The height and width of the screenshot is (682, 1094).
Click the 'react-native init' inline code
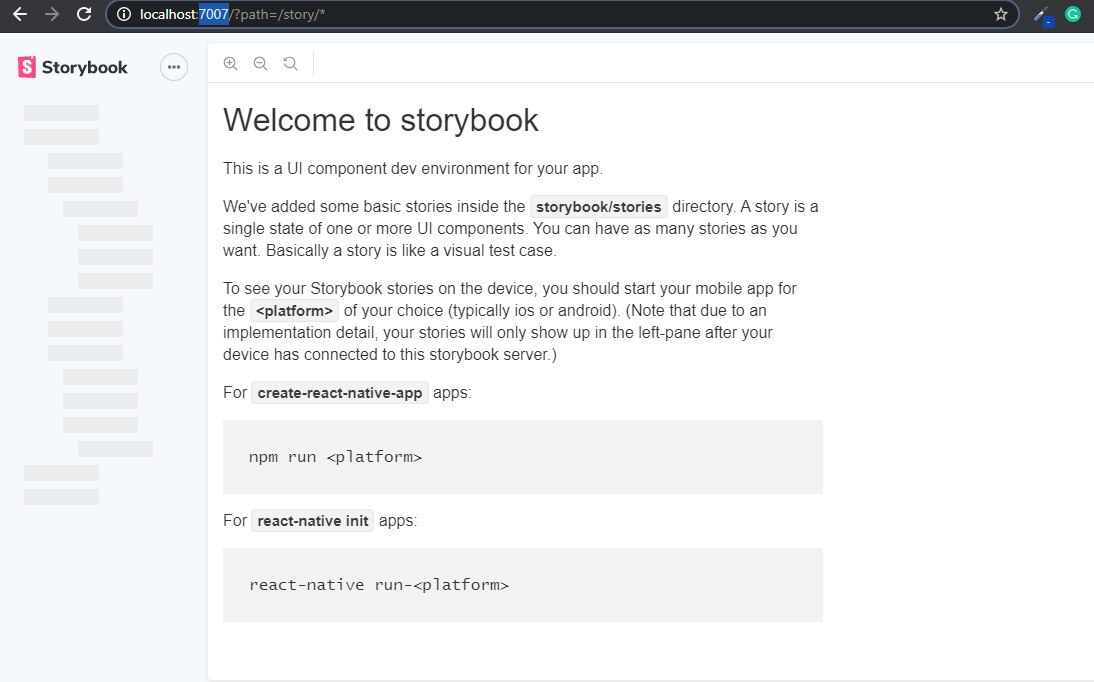313,521
